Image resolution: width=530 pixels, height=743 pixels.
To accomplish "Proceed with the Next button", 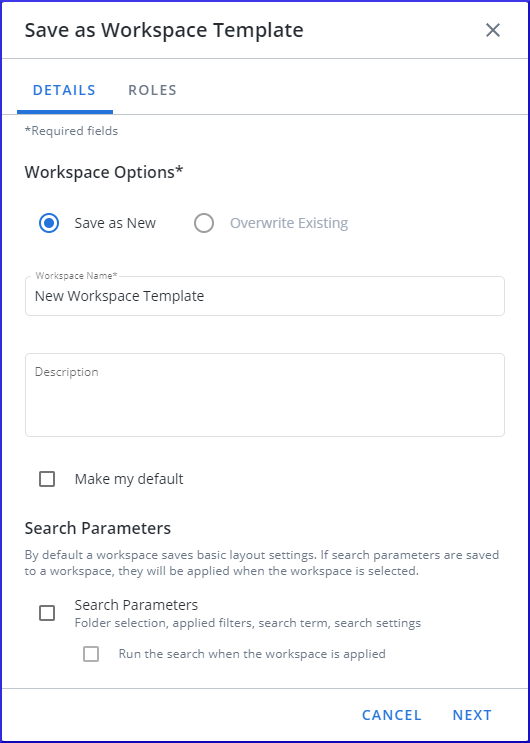I will click(x=472, y=715).
